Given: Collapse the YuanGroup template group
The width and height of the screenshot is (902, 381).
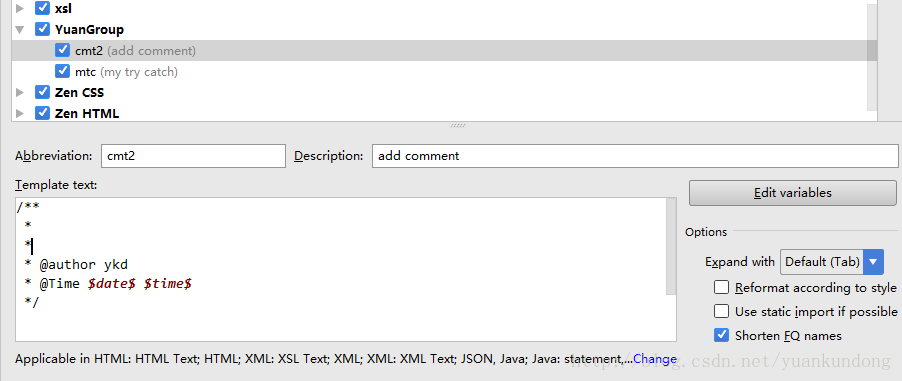Looking at the screenshot, I should click(x=20, y=29).
